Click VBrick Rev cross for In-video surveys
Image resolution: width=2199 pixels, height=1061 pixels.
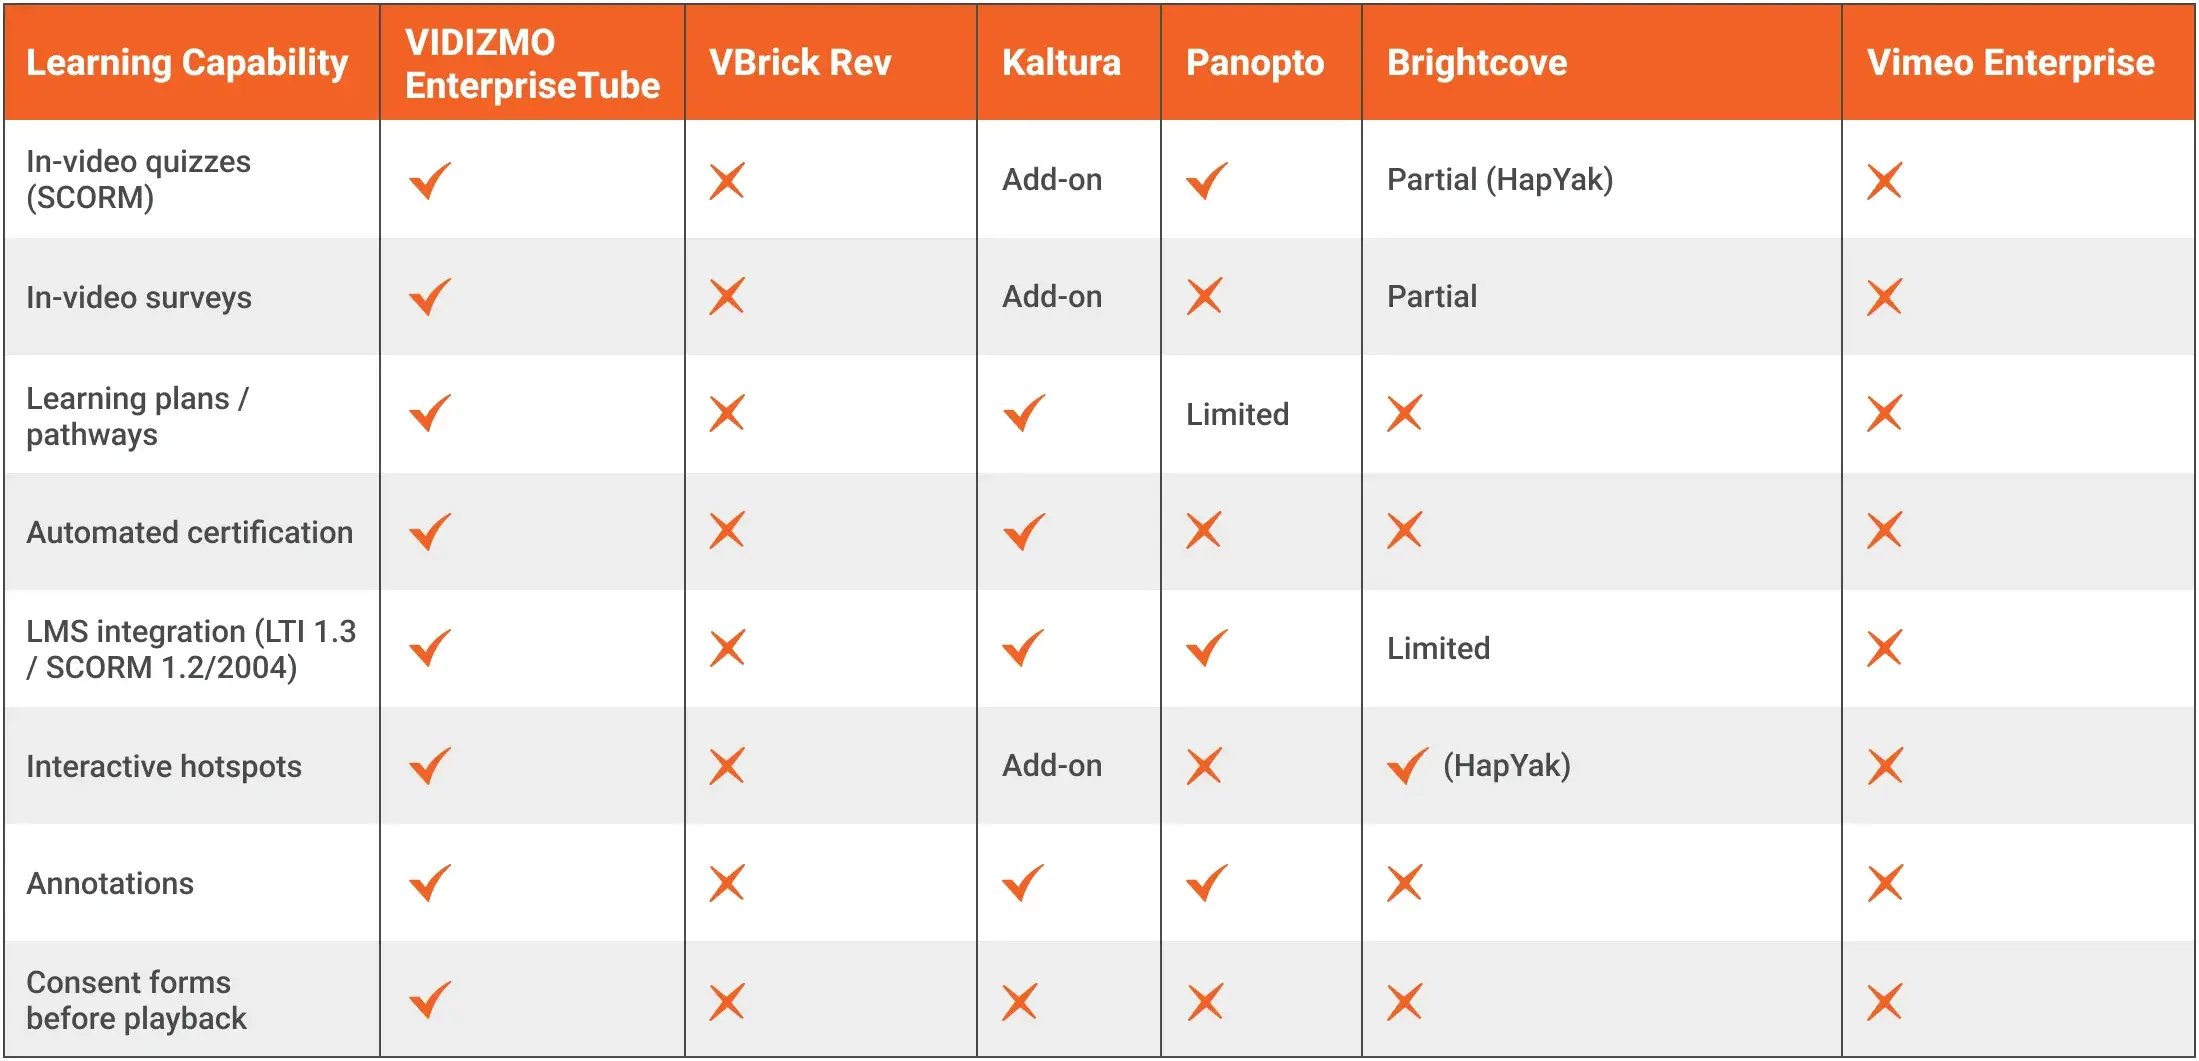point(727,297)
